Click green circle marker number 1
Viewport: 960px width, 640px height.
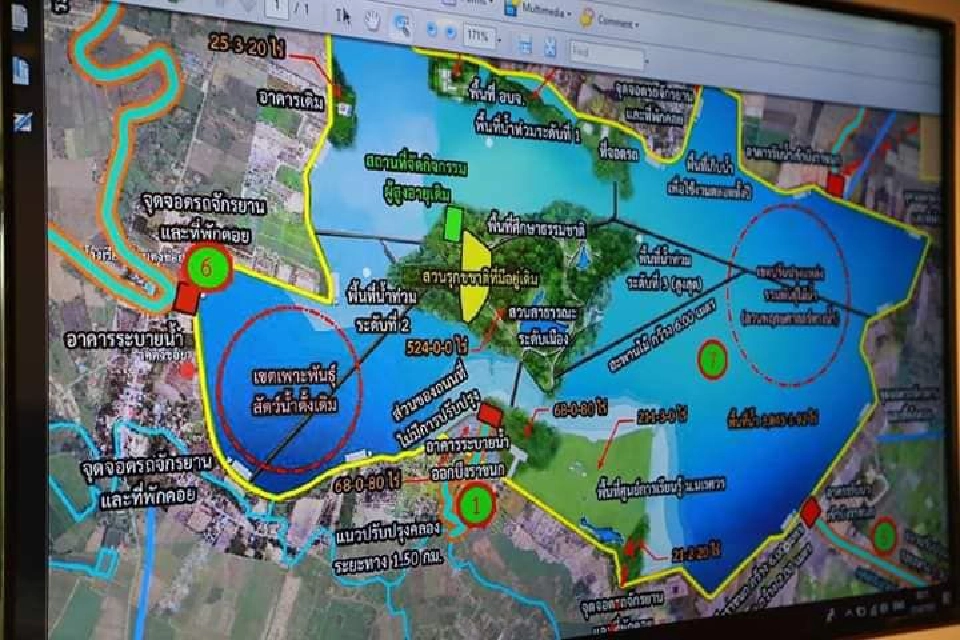pos(475,505)
